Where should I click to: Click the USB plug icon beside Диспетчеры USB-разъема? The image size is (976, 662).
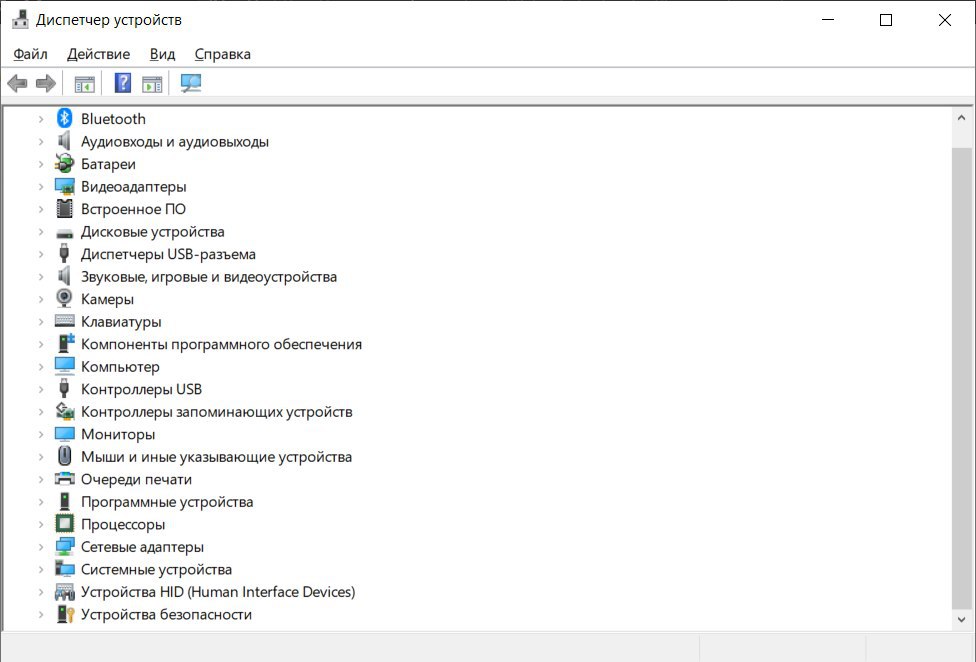[x=64, y=253]
